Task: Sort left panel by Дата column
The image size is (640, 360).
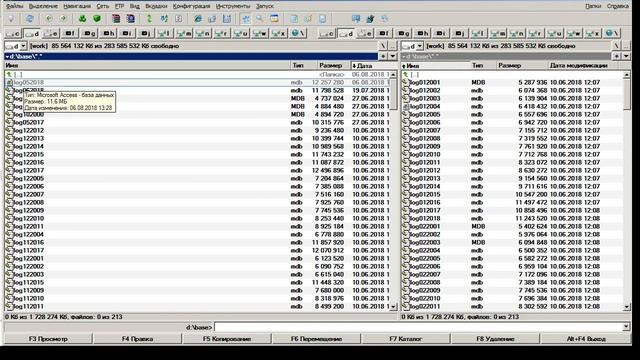Action: (x=373, y=65)
